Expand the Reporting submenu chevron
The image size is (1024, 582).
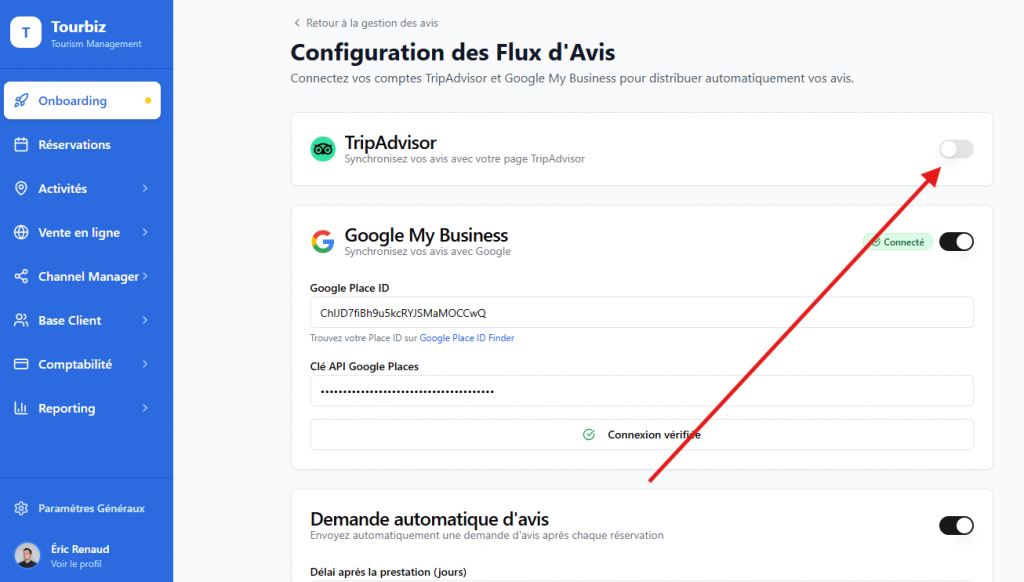click(145, 409)
